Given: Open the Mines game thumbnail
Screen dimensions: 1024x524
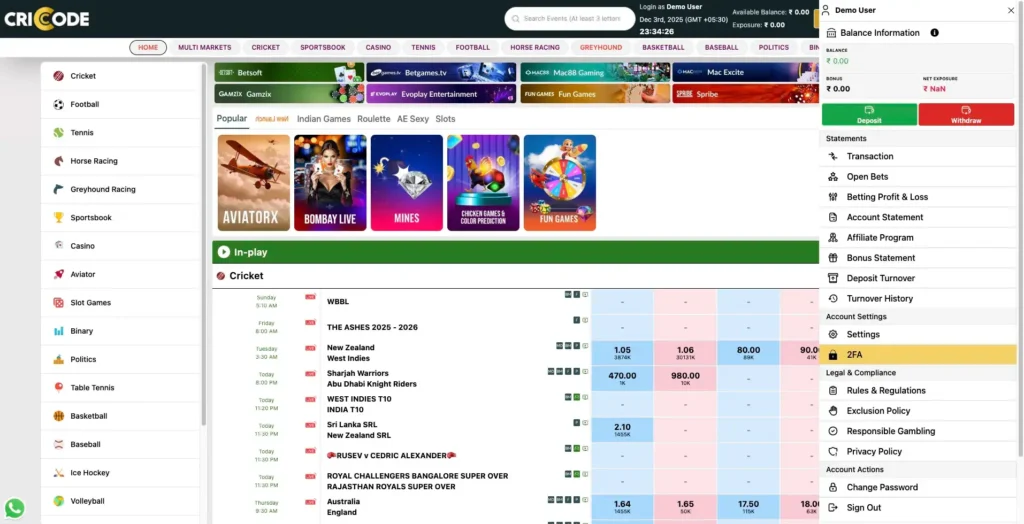Looking at the screenshot, I should coord(406,183).
